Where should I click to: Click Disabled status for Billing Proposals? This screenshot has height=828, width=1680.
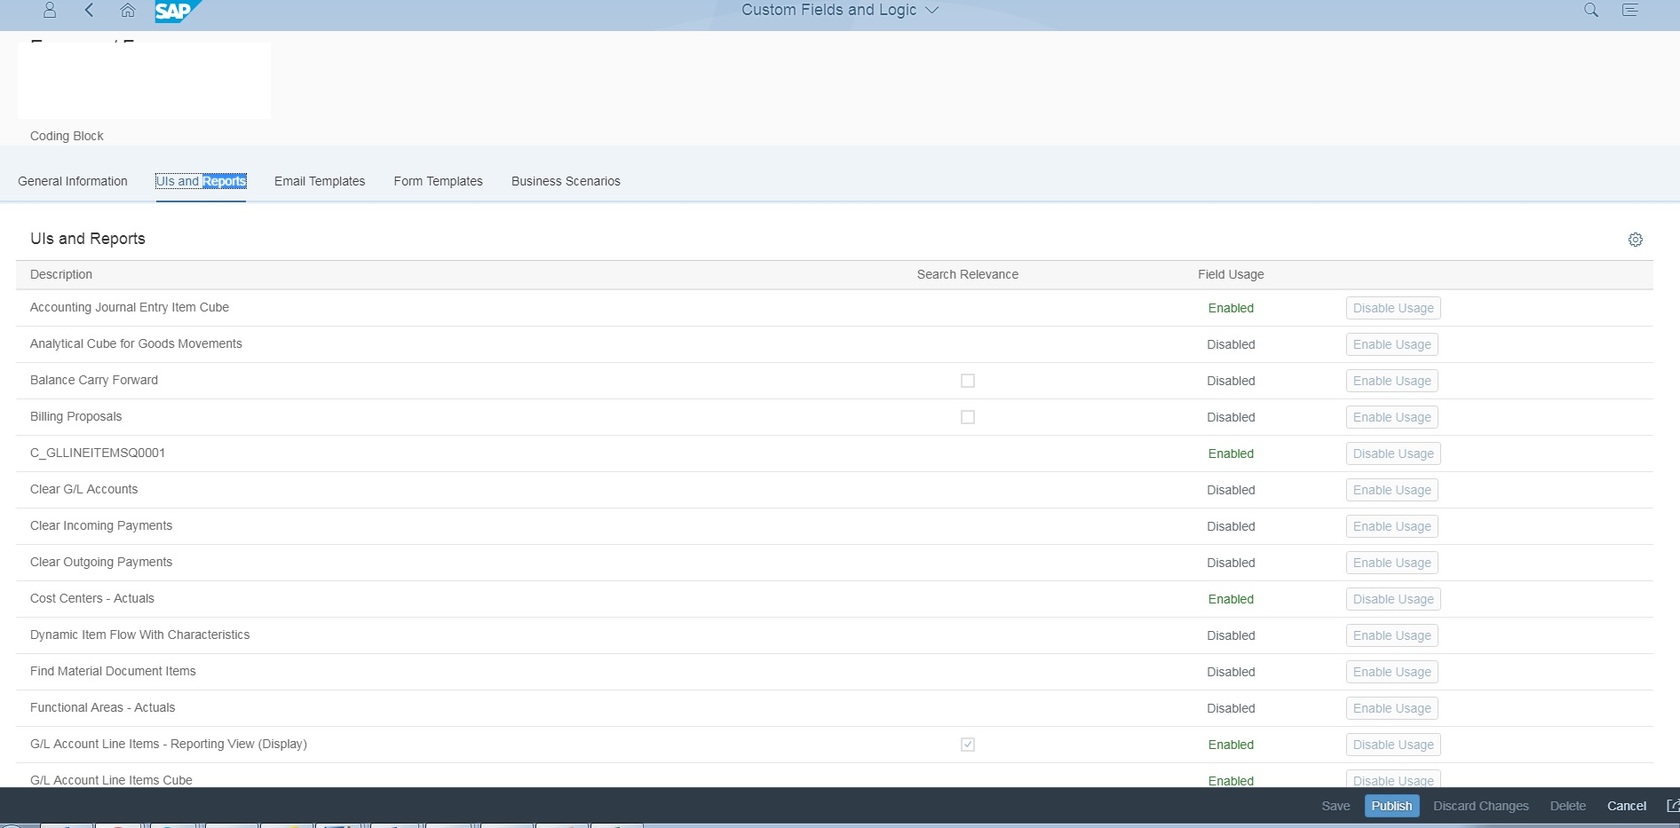tap(1230, 418)
